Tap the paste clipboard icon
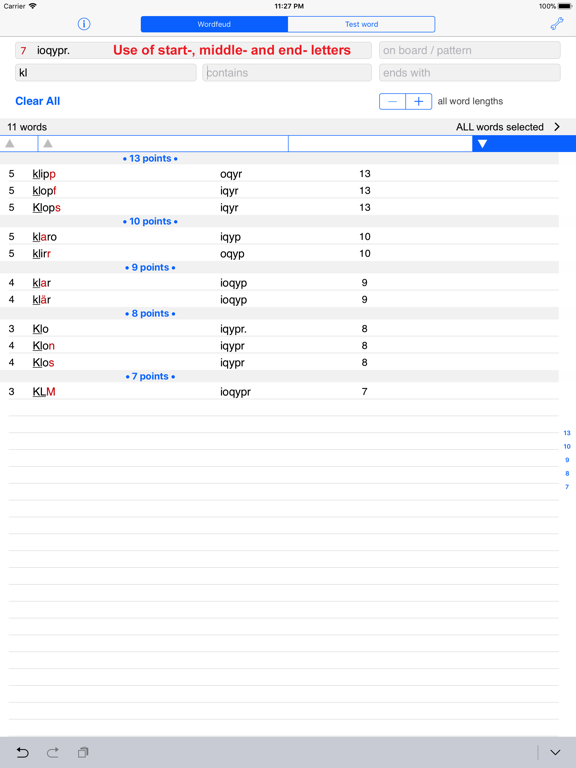This screenshot has height=768, width=576. [83, 752]
